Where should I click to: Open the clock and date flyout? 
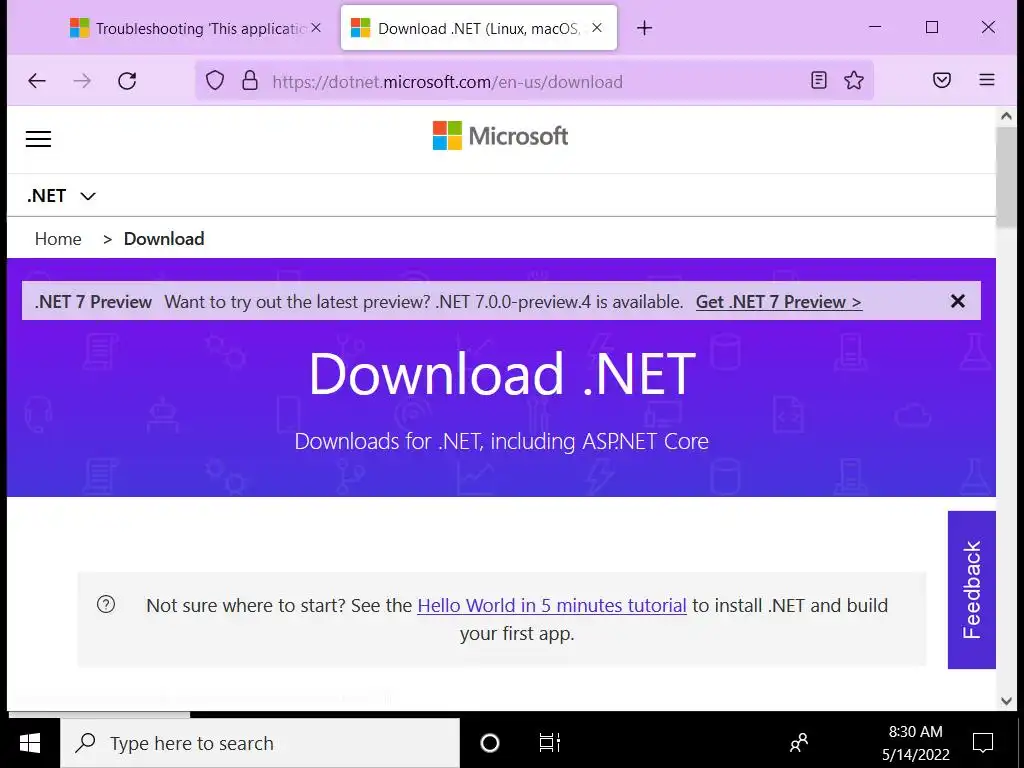click(916, 743)
